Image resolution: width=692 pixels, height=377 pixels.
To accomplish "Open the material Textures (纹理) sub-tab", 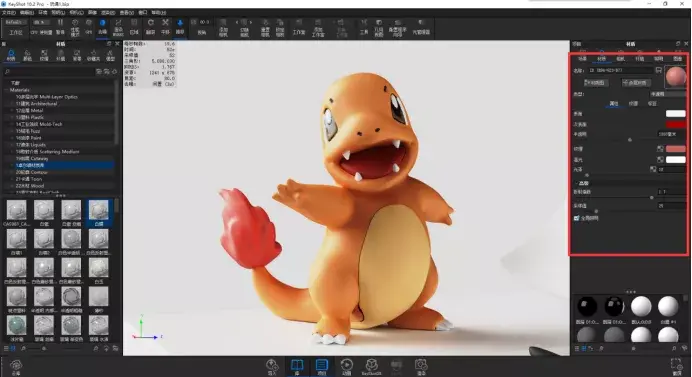I will pos(633,103).
